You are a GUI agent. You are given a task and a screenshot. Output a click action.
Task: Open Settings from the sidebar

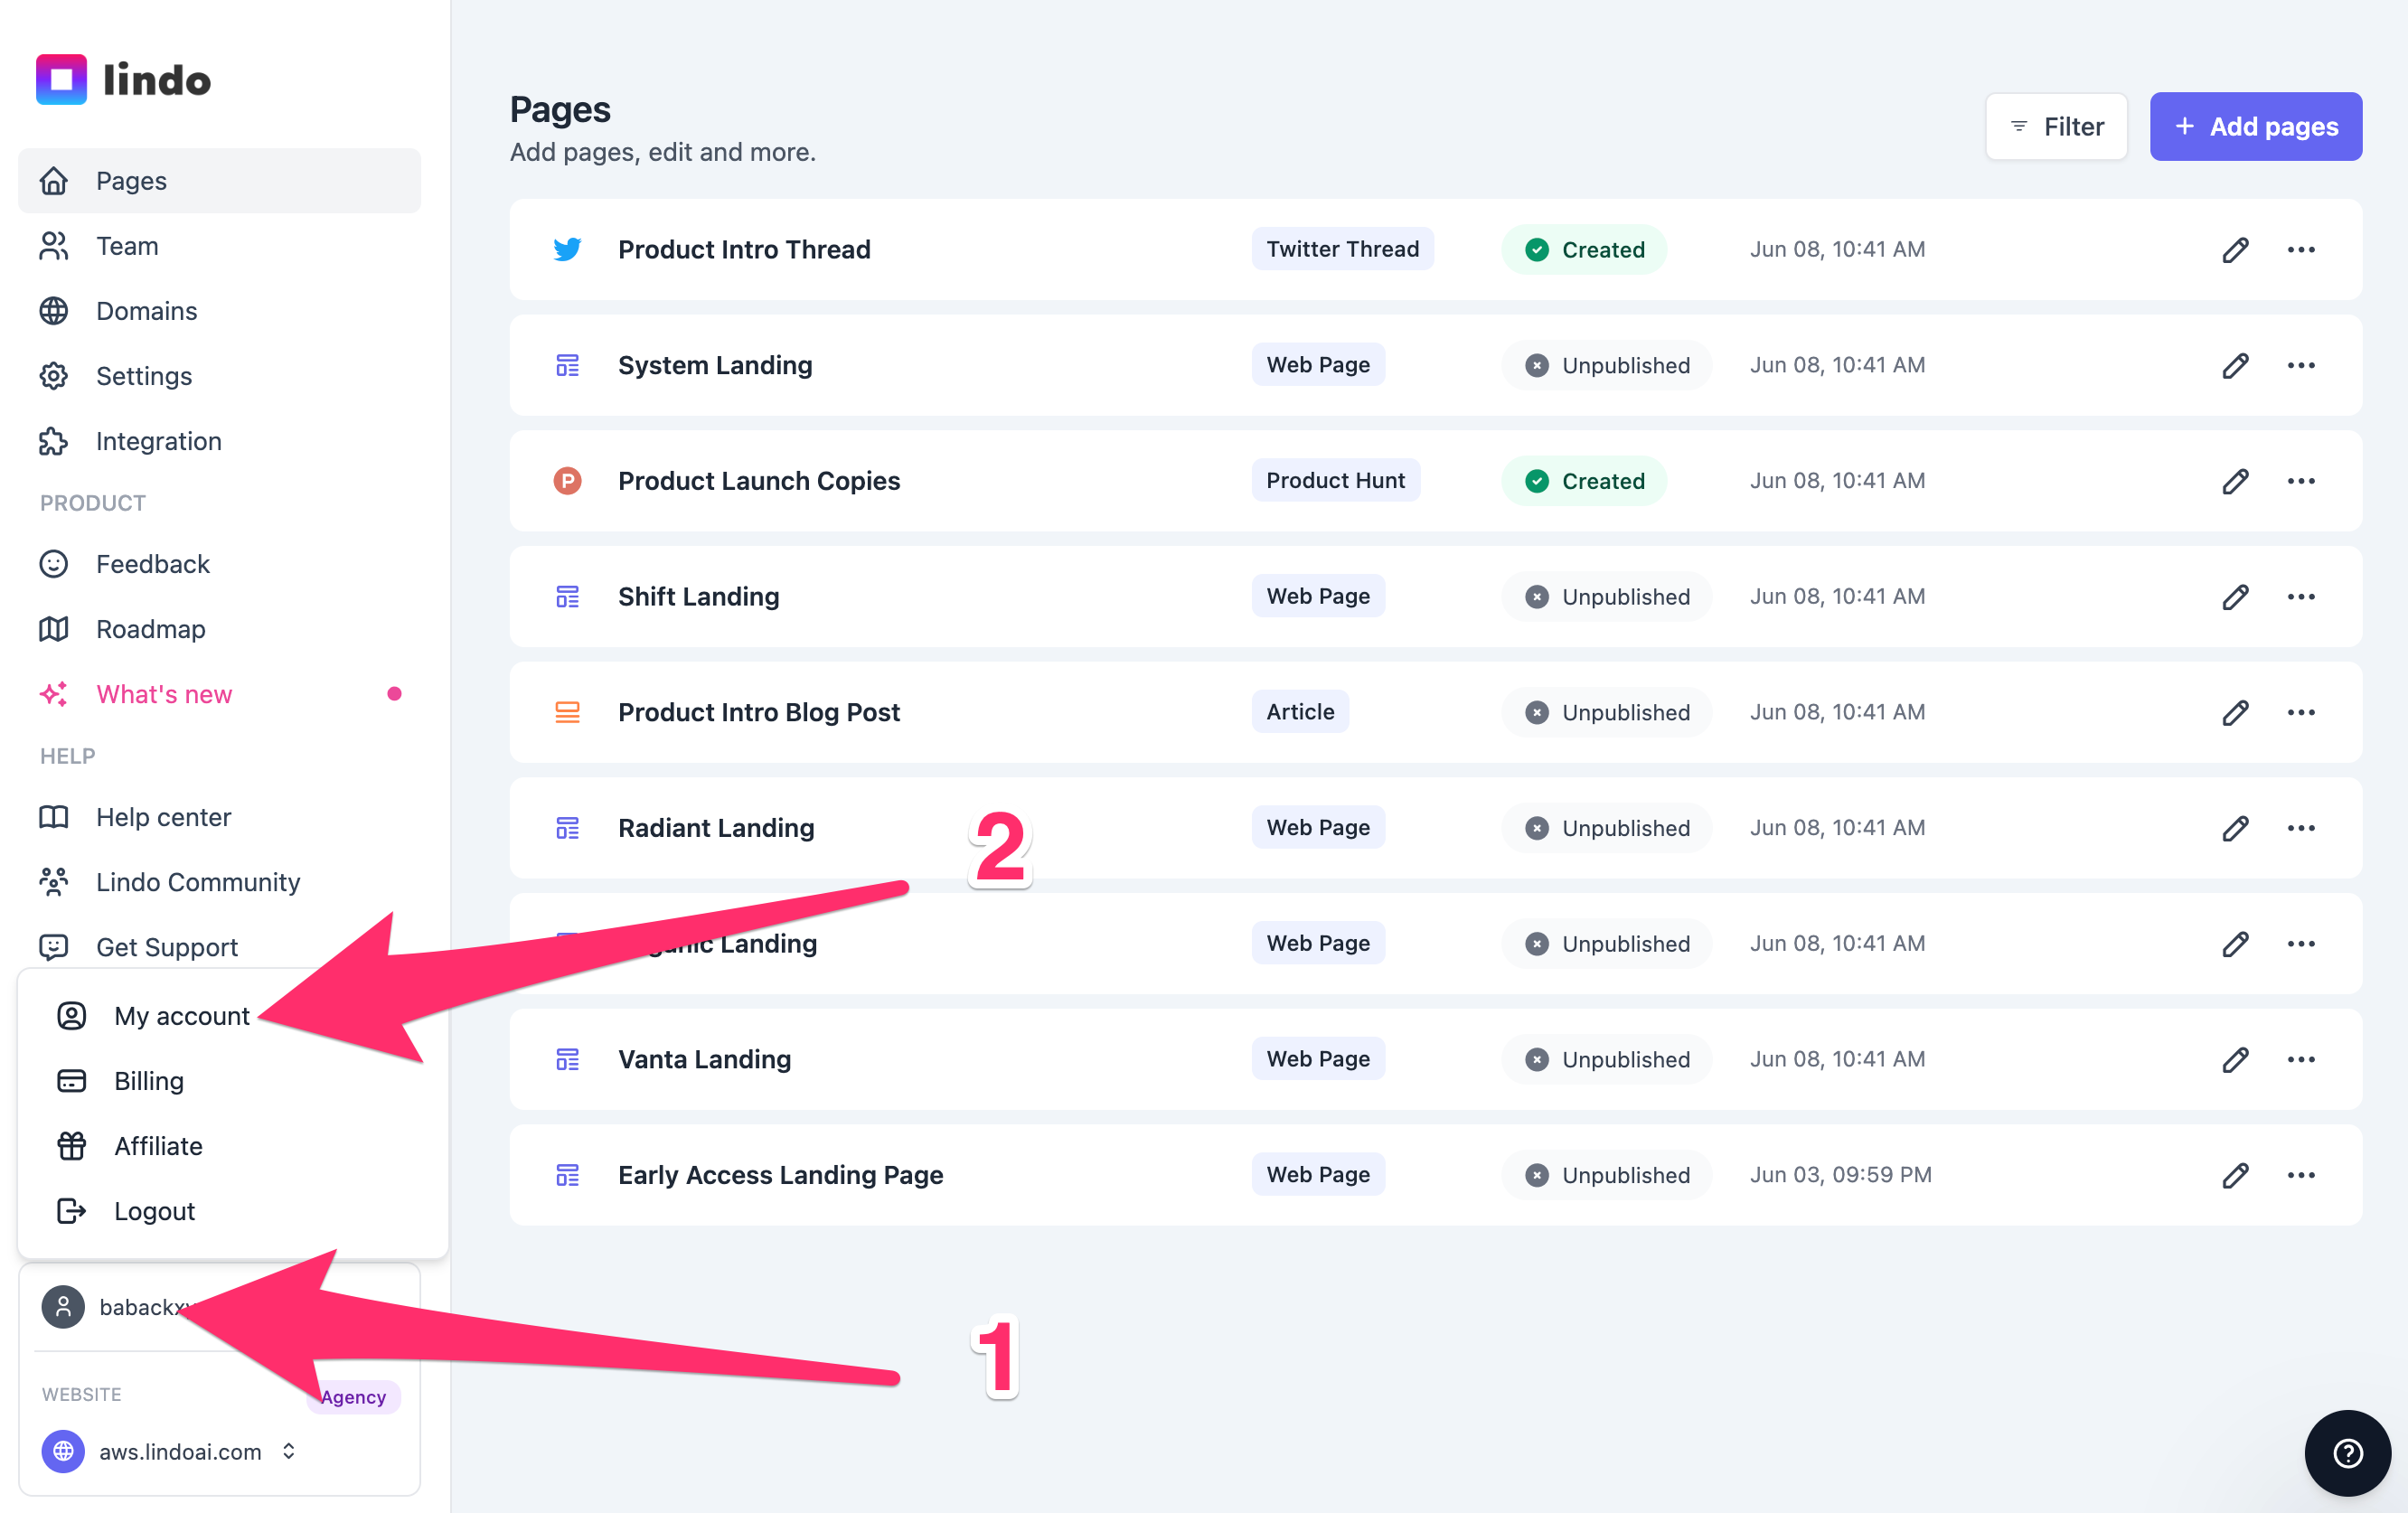(219, 376)
